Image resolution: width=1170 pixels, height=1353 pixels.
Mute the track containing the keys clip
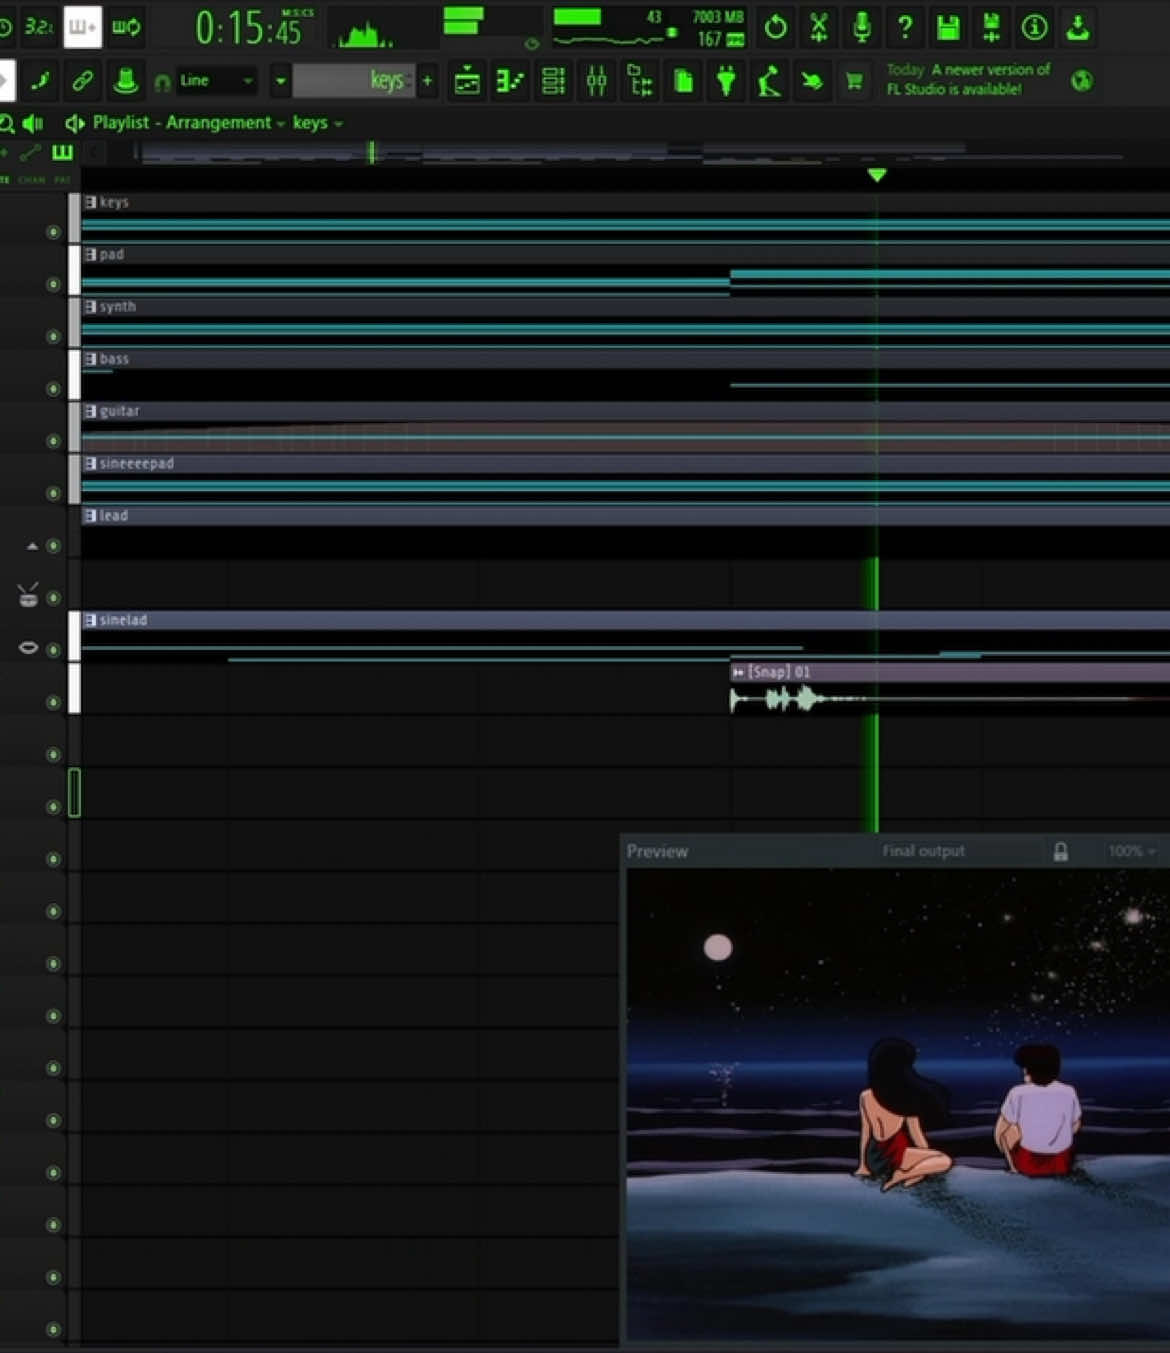(x=53, y=232)
